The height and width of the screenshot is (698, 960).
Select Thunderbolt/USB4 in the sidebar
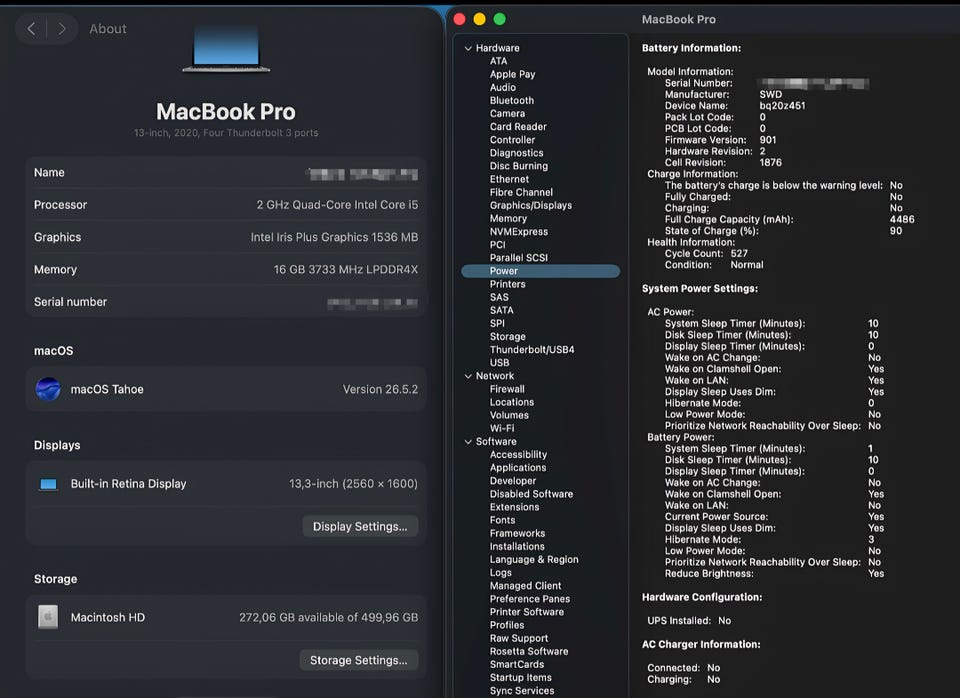coord(532,350)
